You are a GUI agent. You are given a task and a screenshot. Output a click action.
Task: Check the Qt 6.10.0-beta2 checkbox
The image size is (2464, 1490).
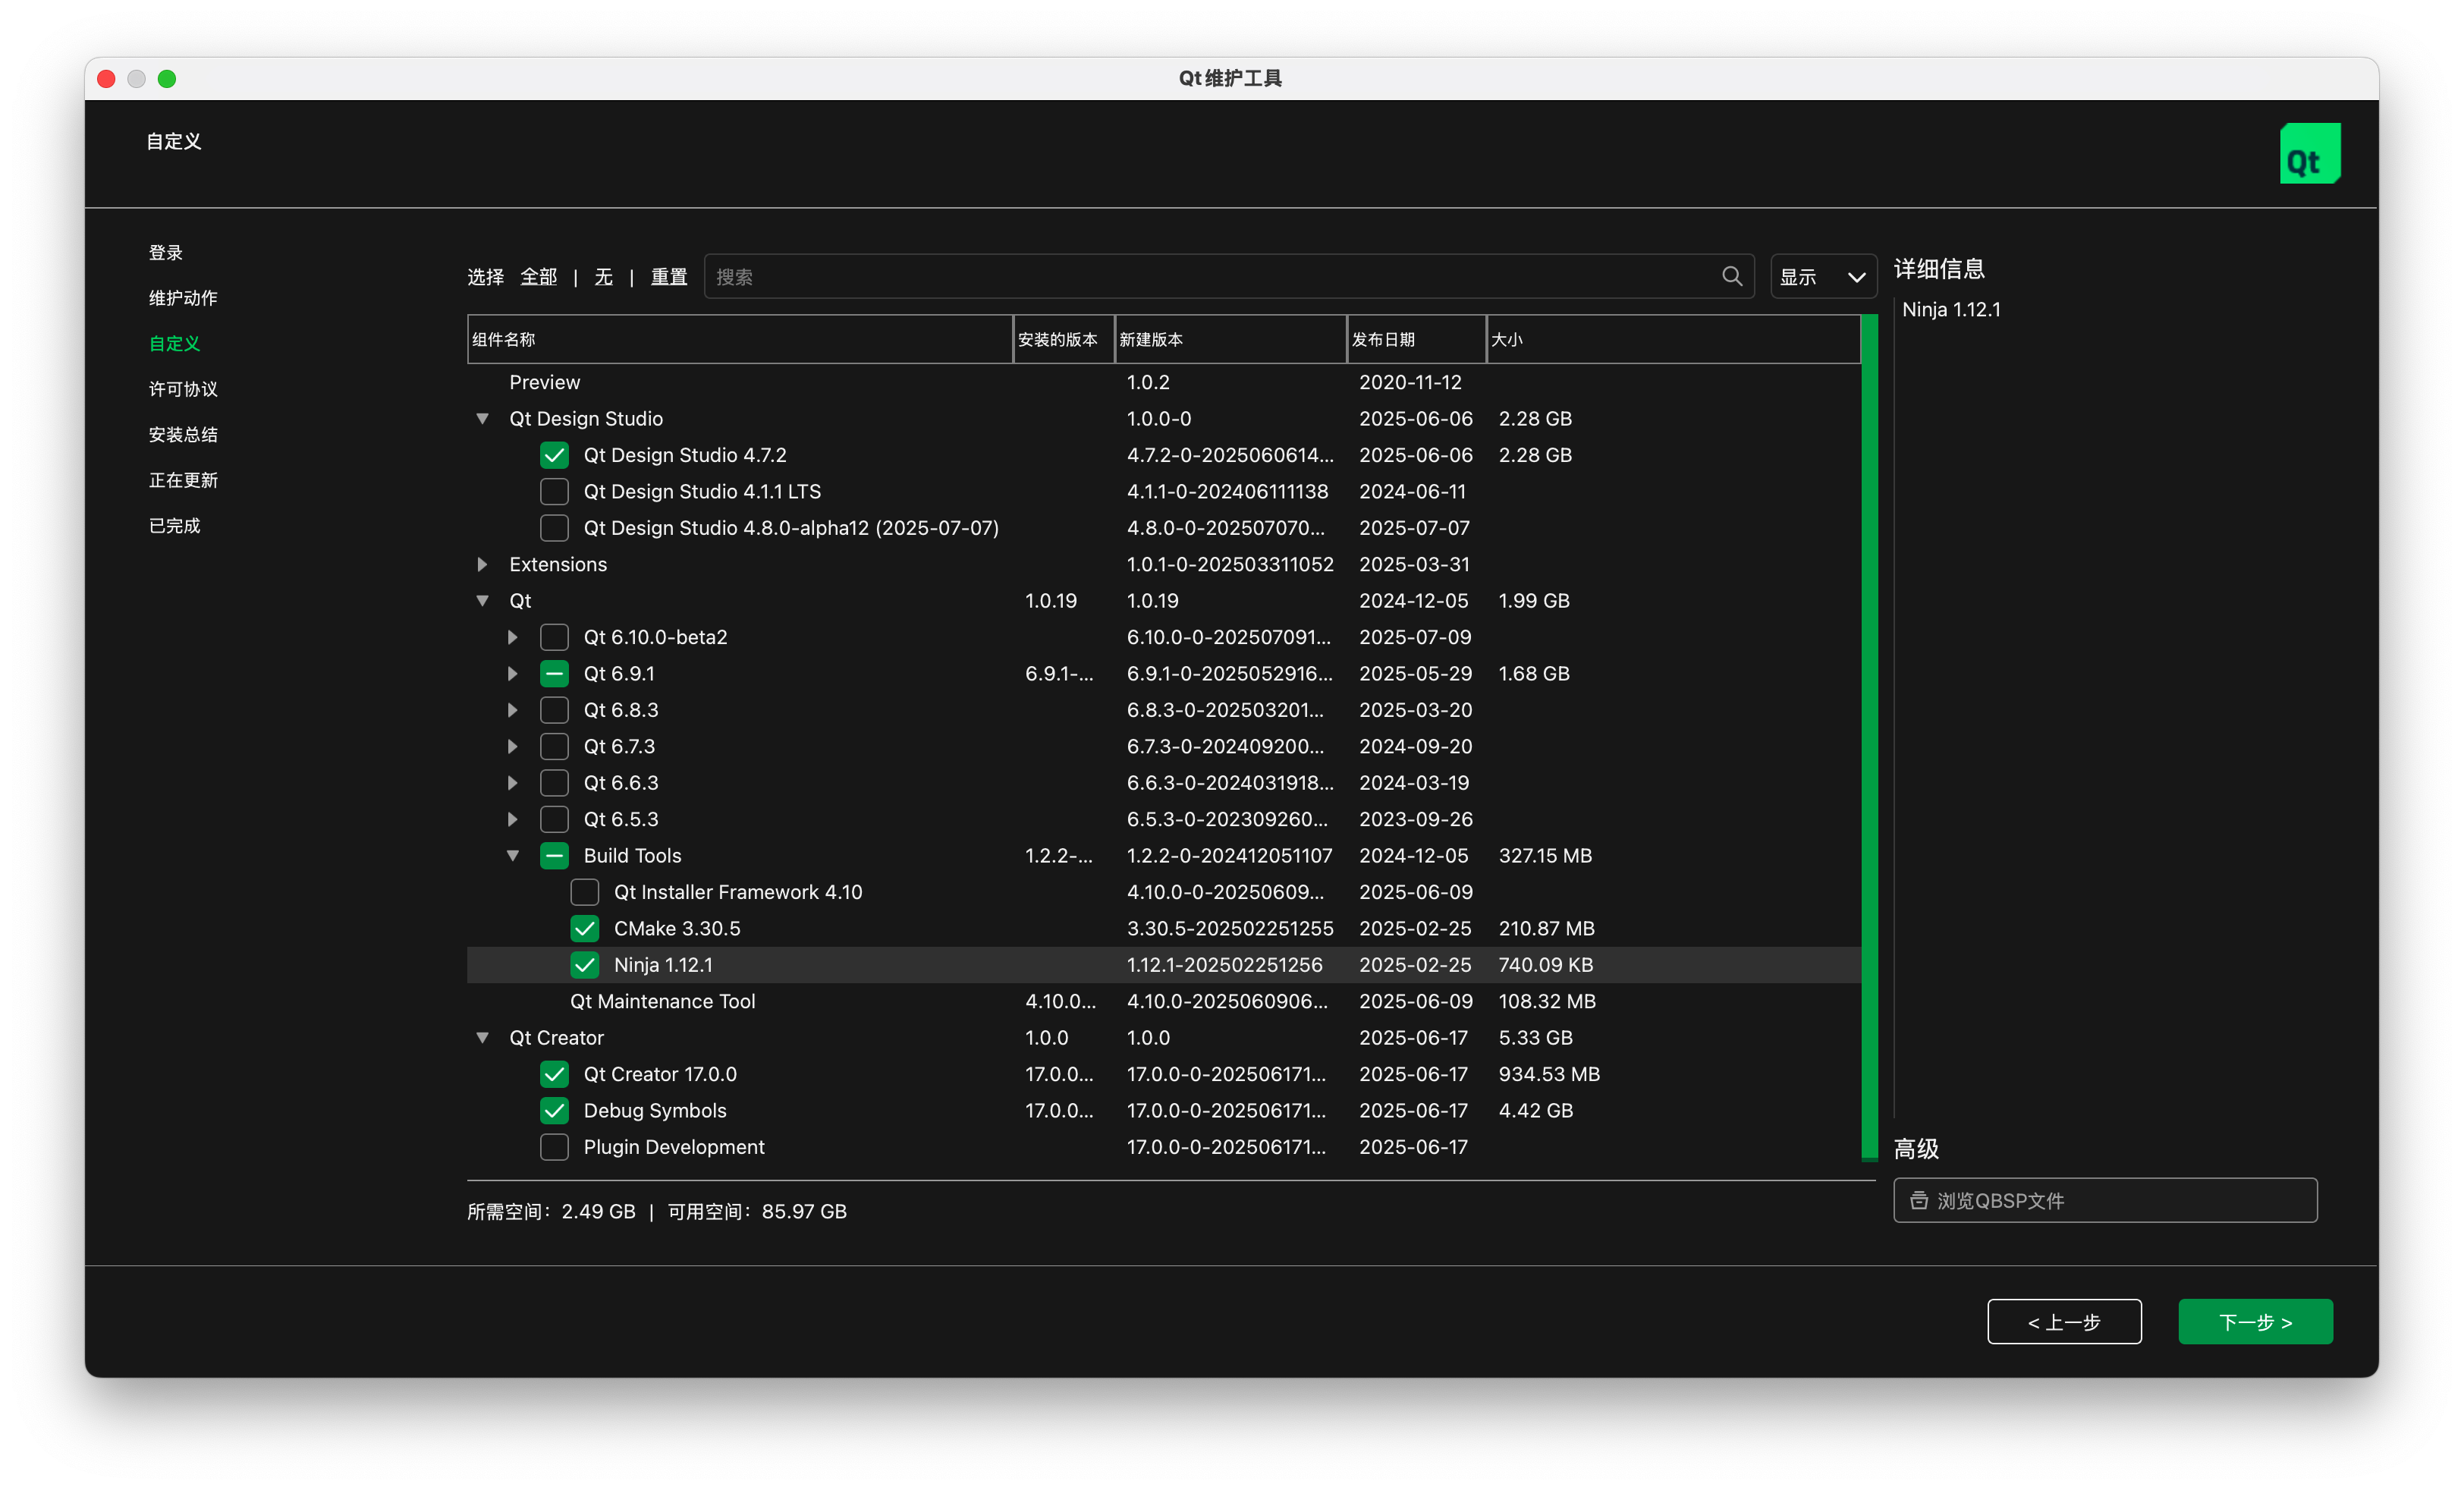[x=554, y=637]
